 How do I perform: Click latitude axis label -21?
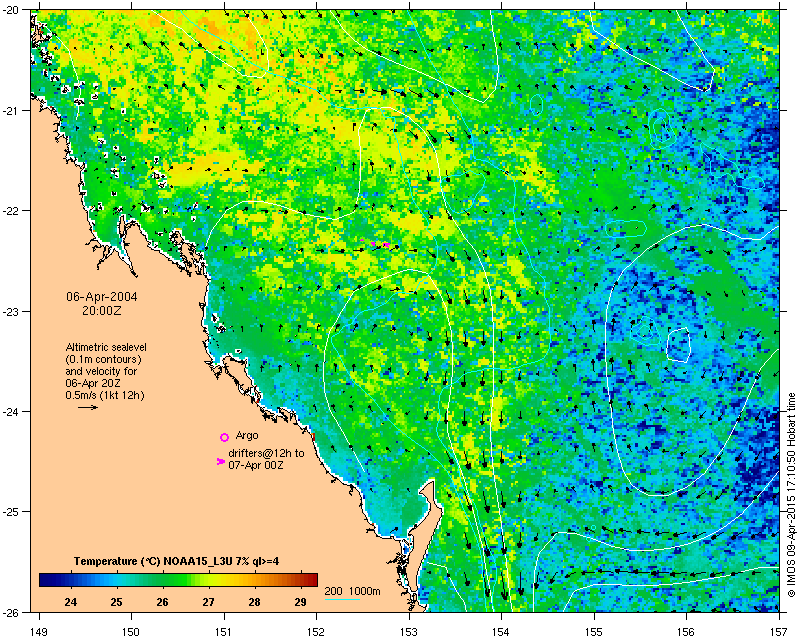click(x=10, y=110)
